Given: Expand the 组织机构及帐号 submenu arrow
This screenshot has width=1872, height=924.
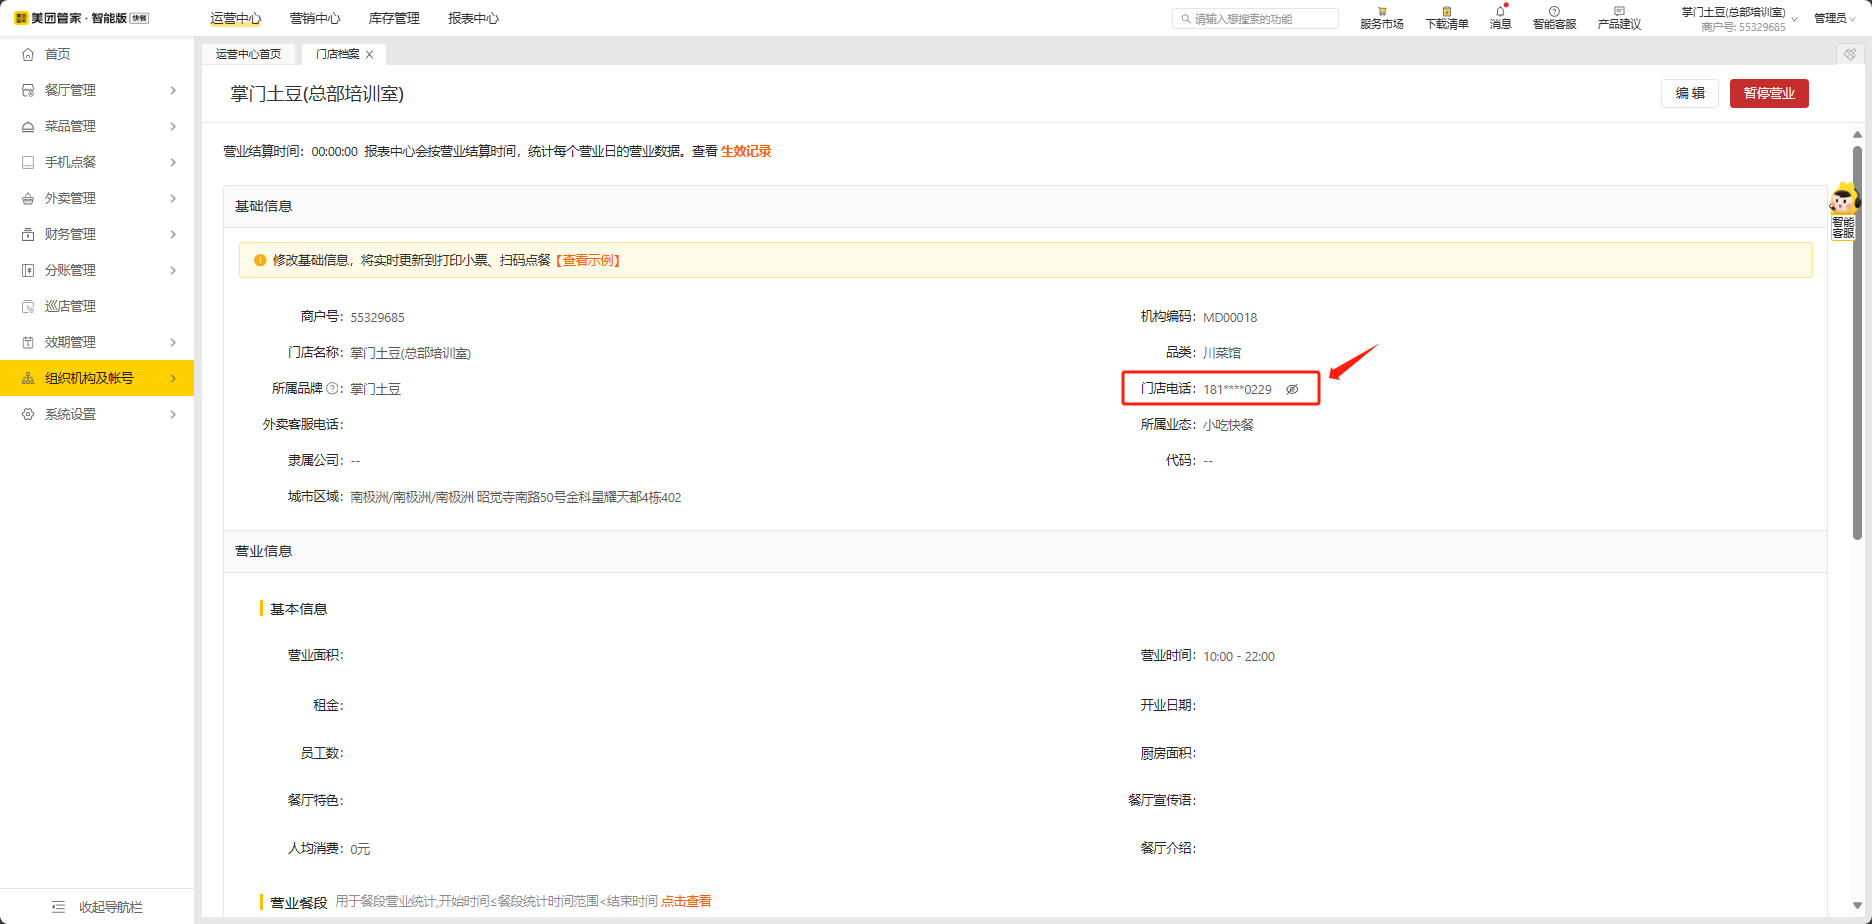Looking at the screenshot, I should coord(173,378).
